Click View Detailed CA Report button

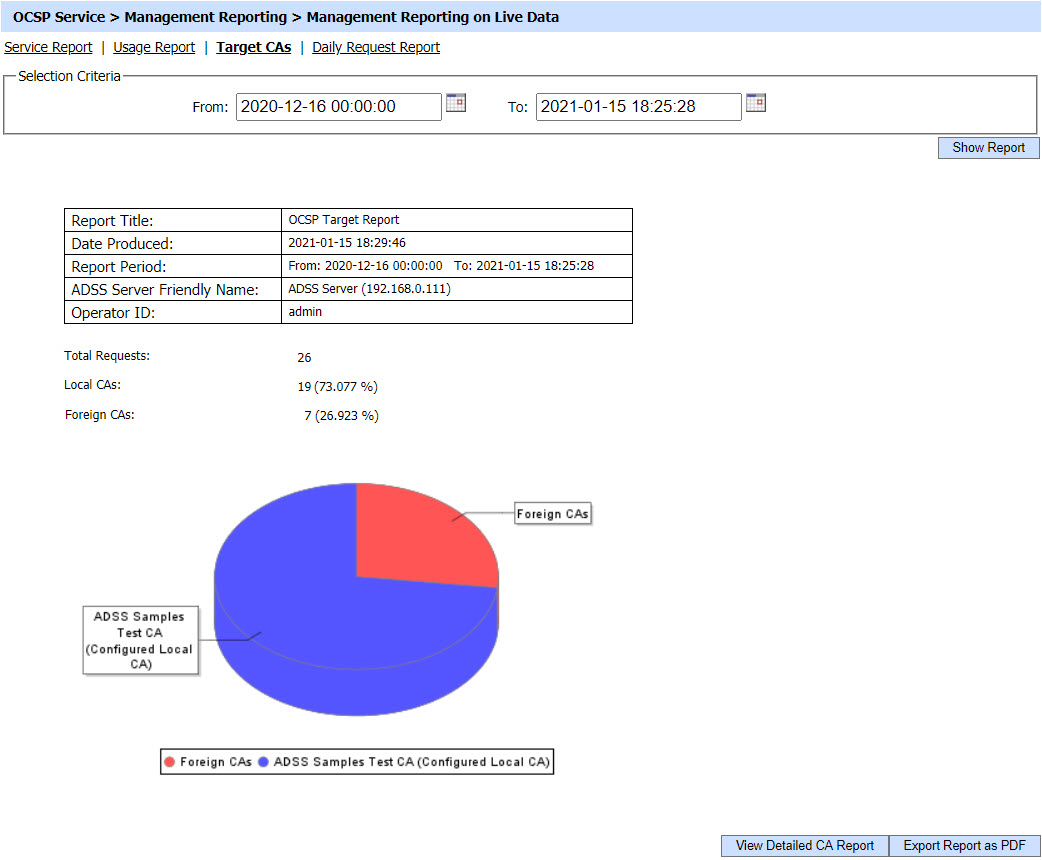point(805,846)
